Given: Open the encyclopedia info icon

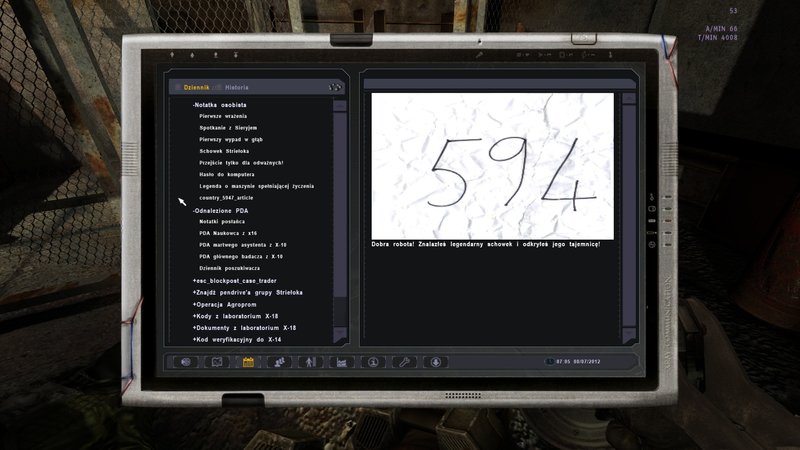Looking at the screenshot, I should (373, 361).
